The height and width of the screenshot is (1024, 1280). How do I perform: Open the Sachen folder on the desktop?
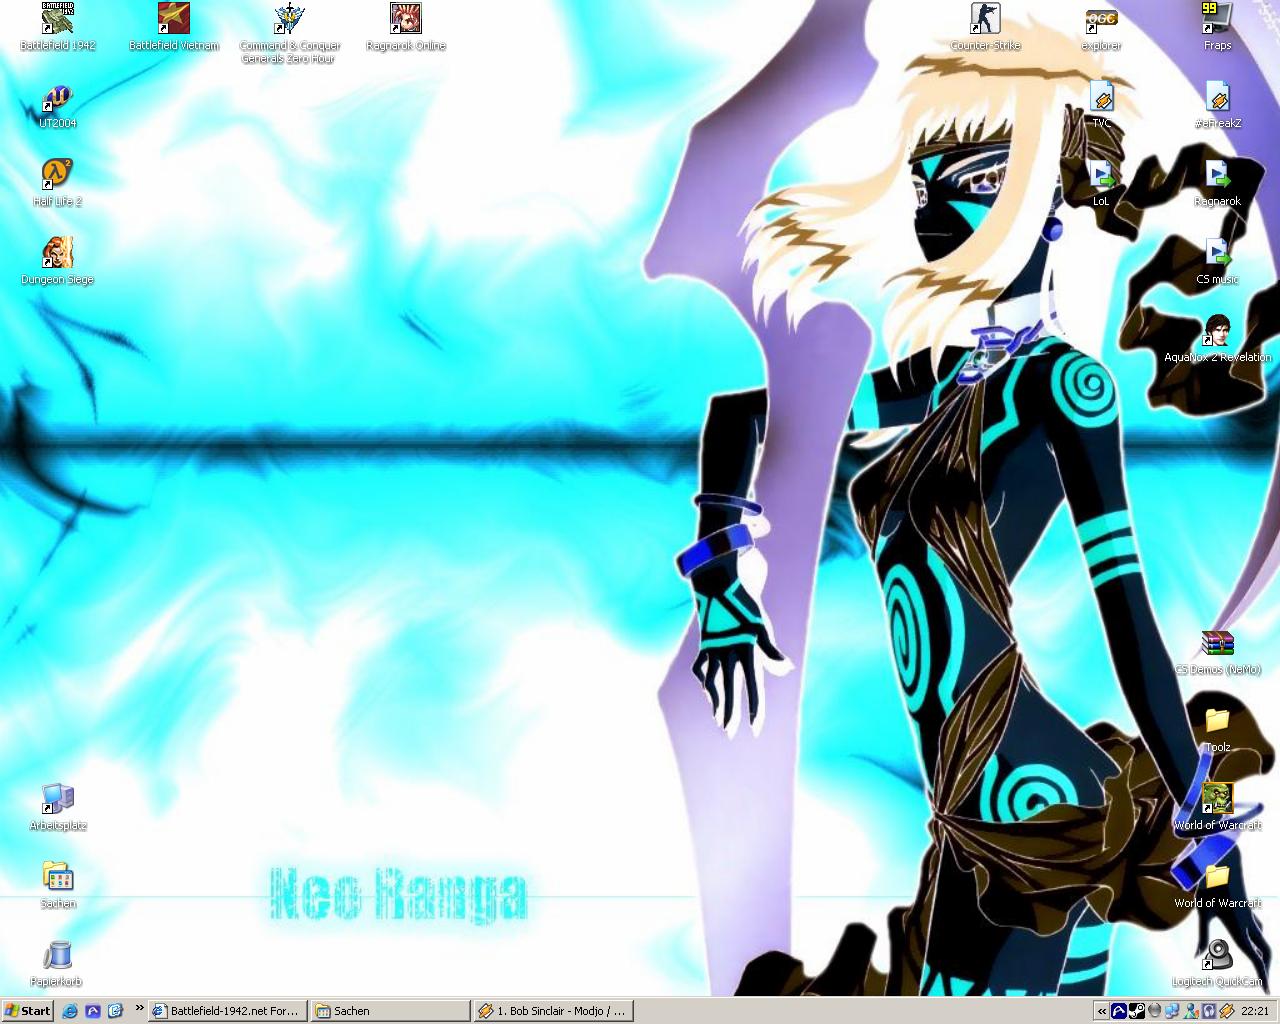pyautogui.click(x=58, y=885)
